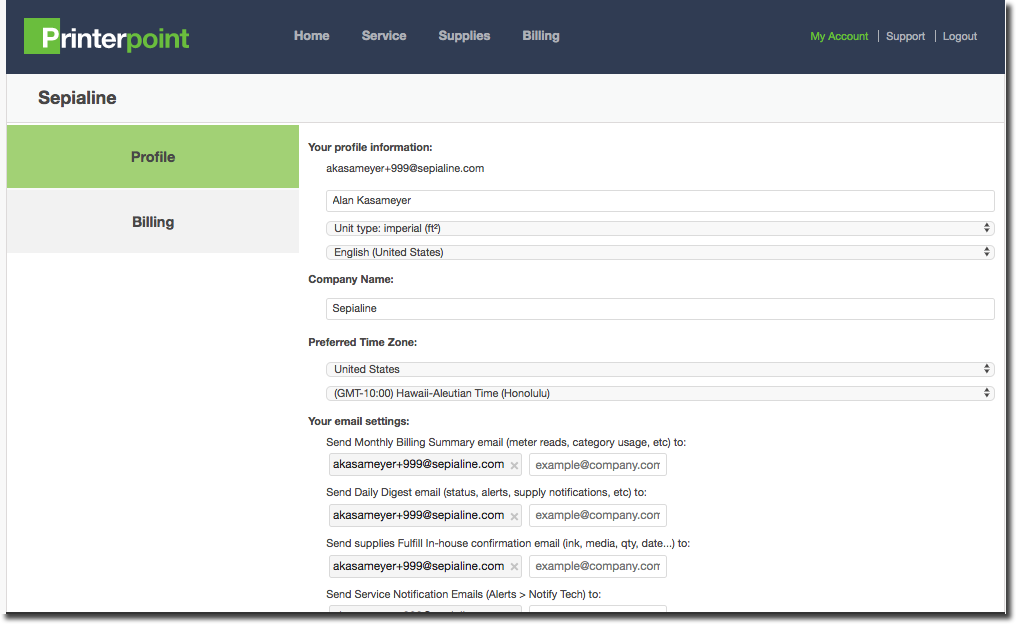Click the 'Your profile information:' label

pyautogui.click(x=370, y=147)
